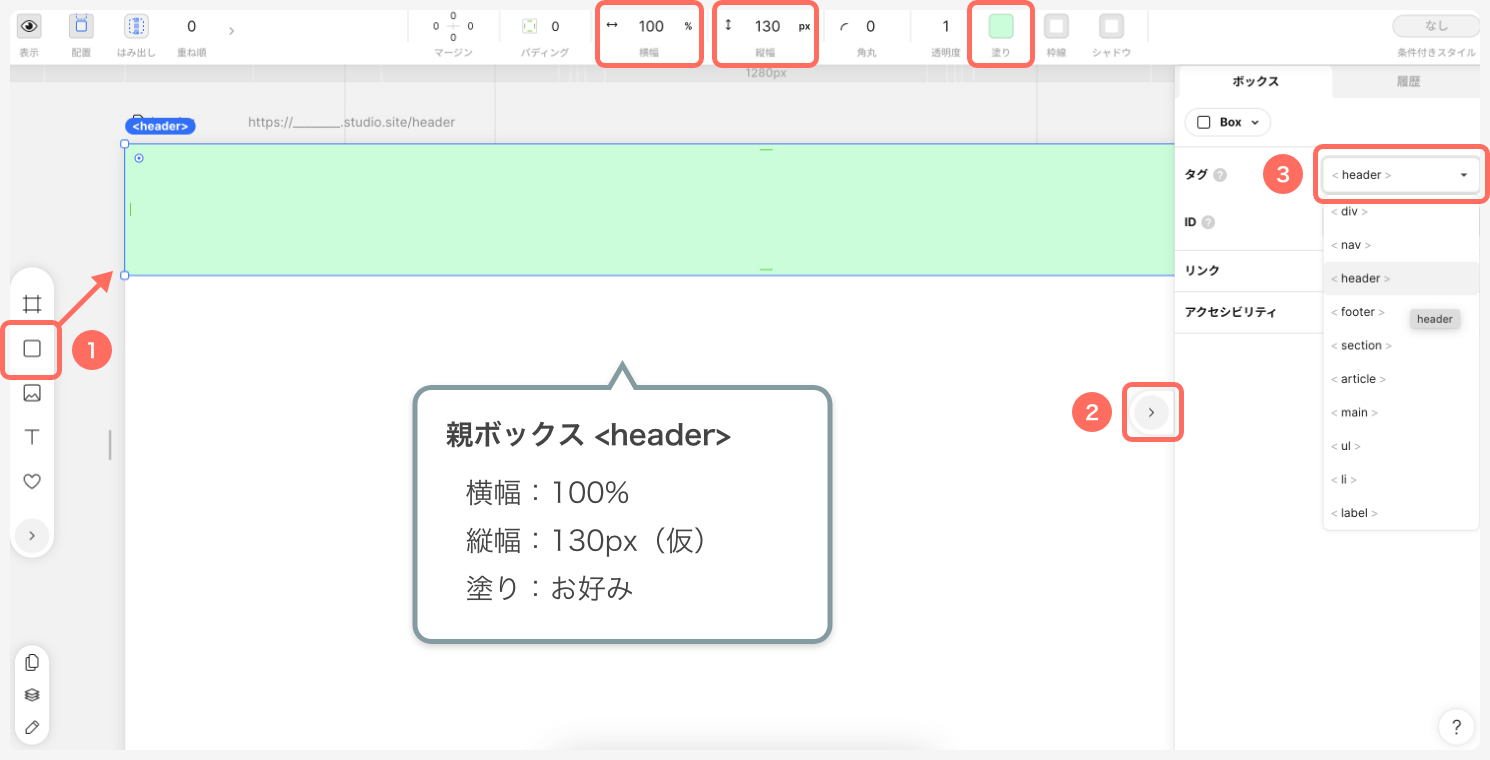Open the 枠線 border swatch

(1056, 27)
